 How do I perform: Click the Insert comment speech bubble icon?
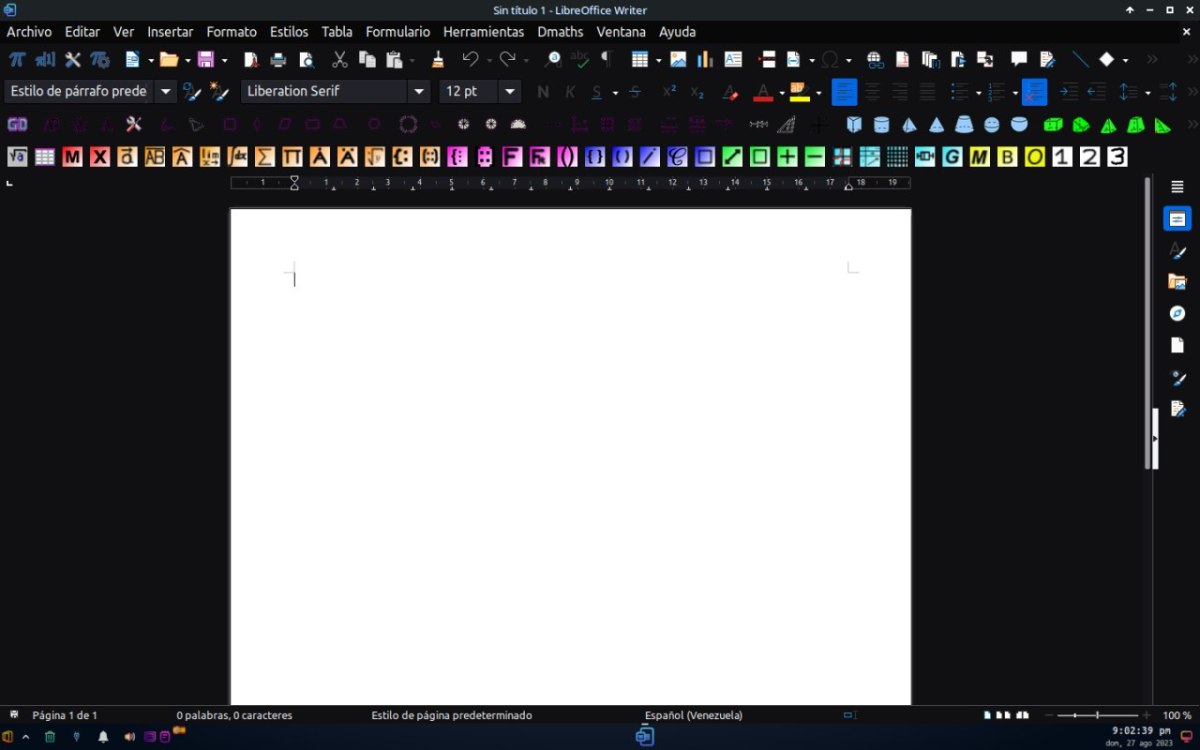[x=1019, y=59]
